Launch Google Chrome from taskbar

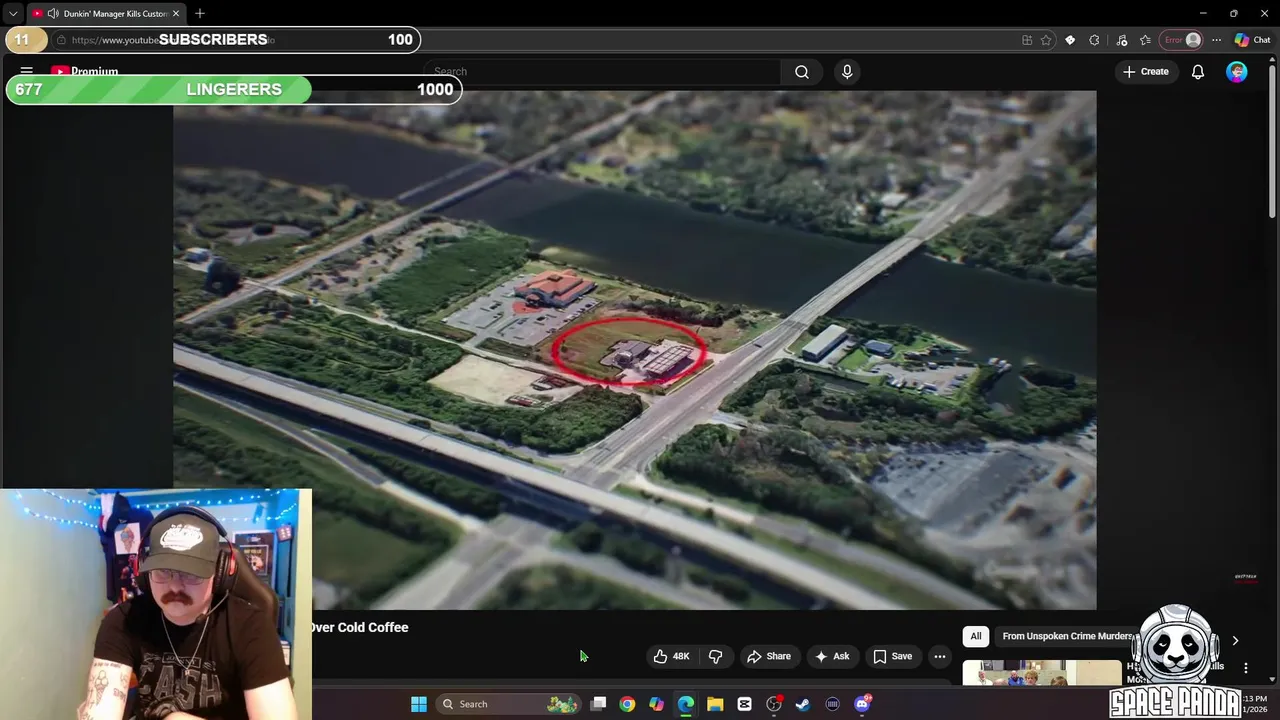coord(627,704)
